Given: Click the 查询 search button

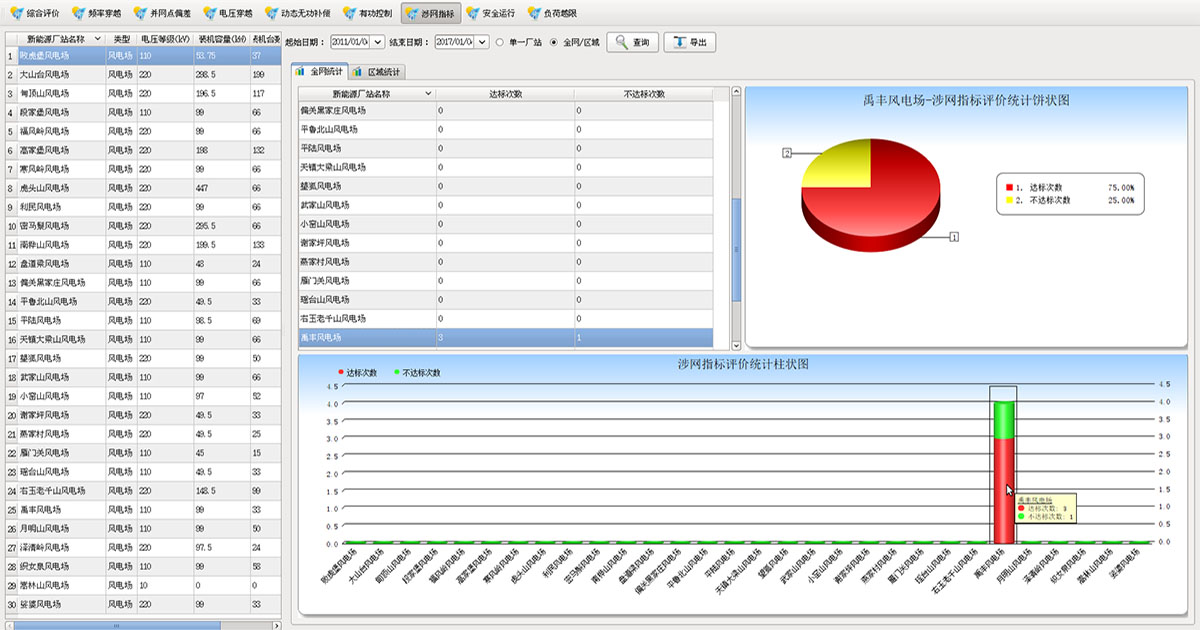Looking at the screenshot, I should (x=632, y=43).
